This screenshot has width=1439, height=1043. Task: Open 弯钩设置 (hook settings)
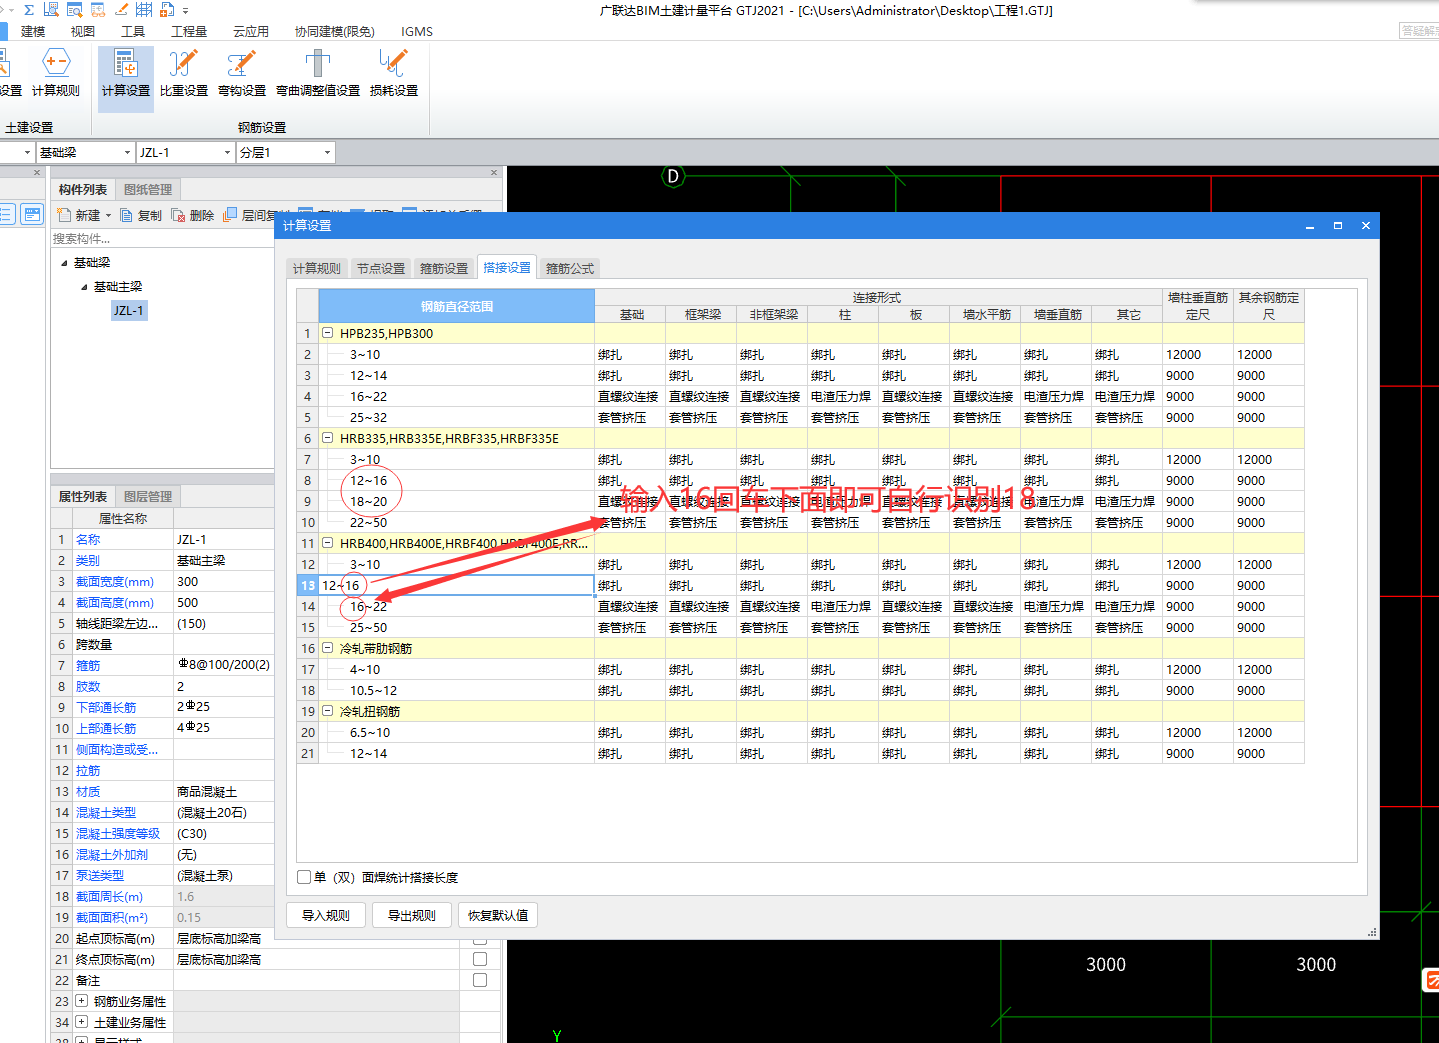click(x=242, y=73)
